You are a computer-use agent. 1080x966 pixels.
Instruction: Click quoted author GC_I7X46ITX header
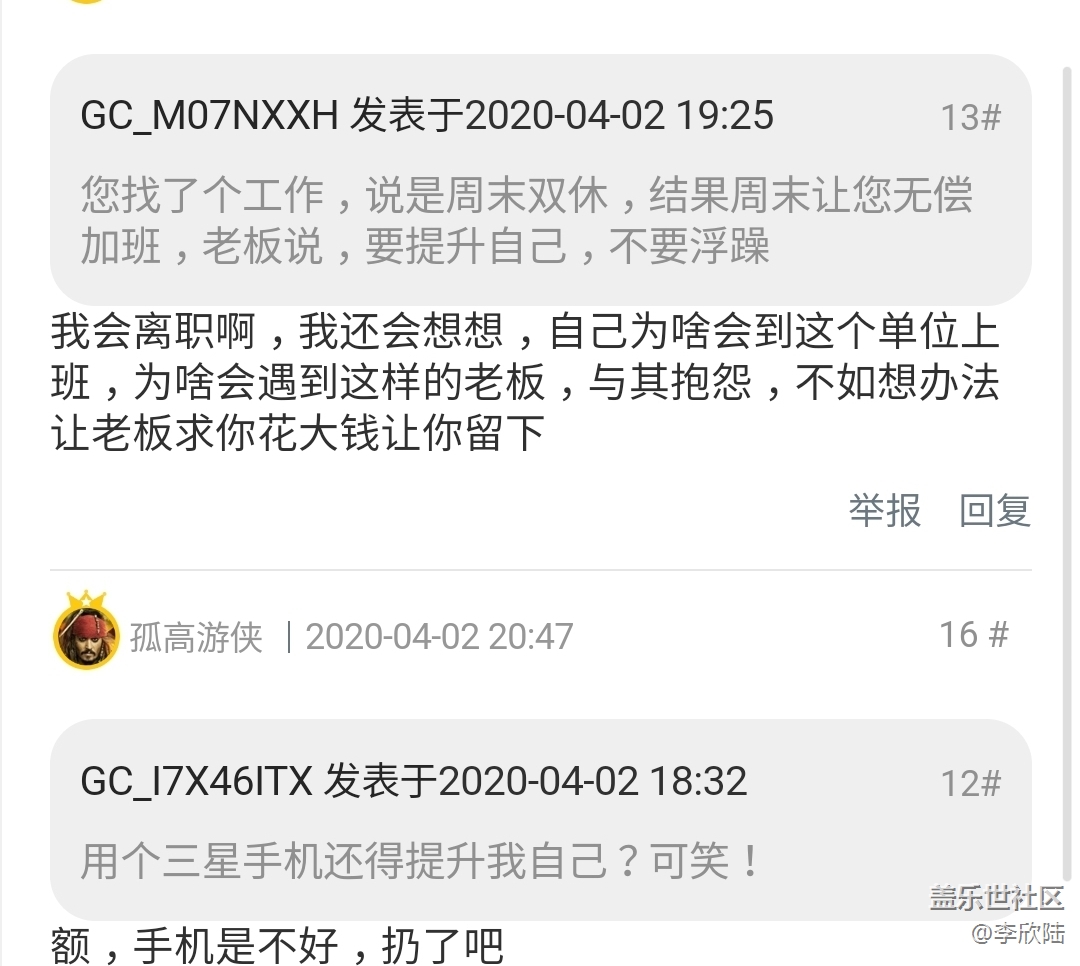pos(196,781)
